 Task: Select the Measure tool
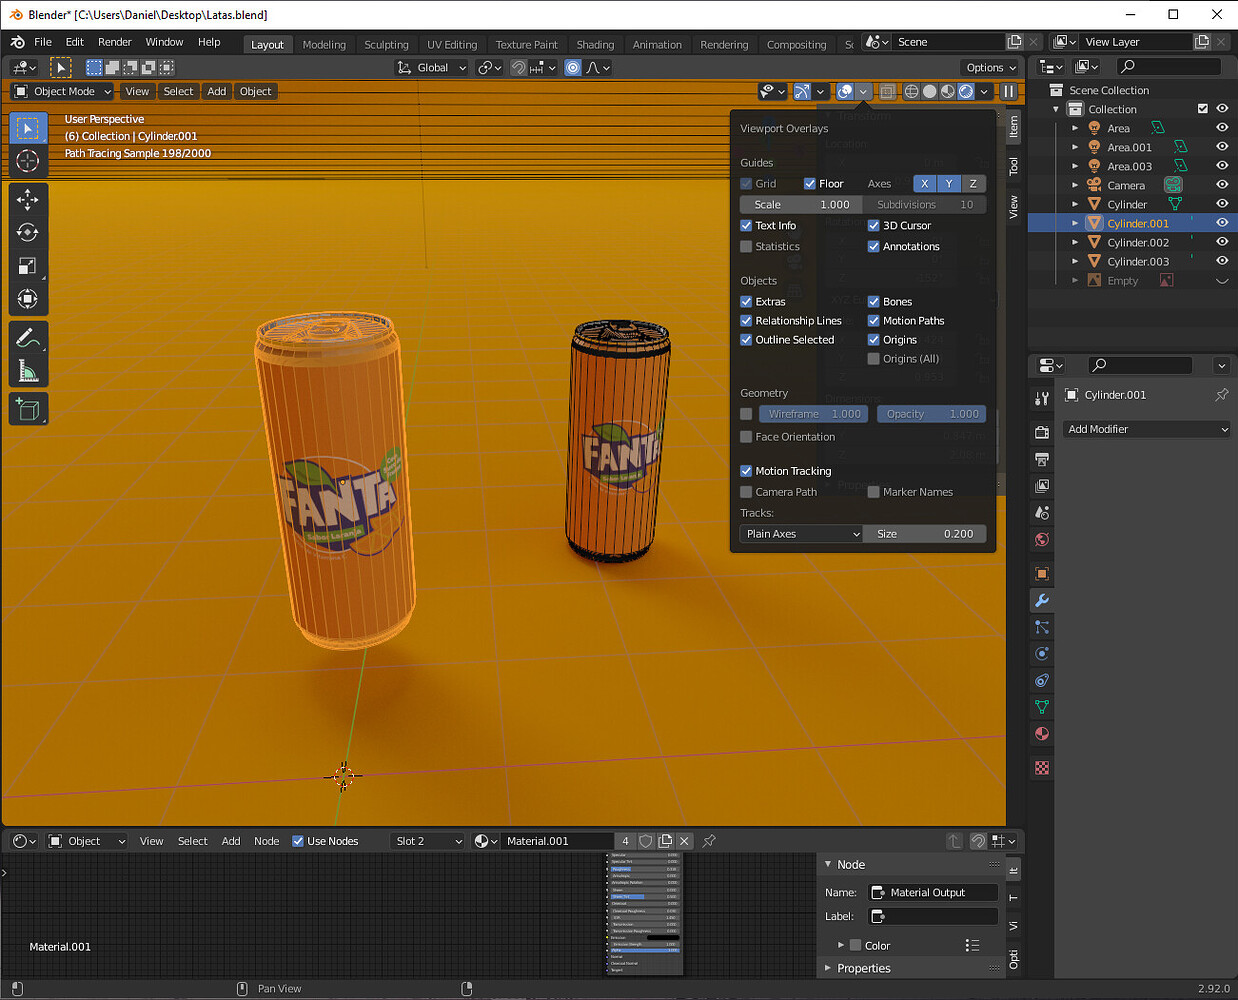[x=28, y=371]
